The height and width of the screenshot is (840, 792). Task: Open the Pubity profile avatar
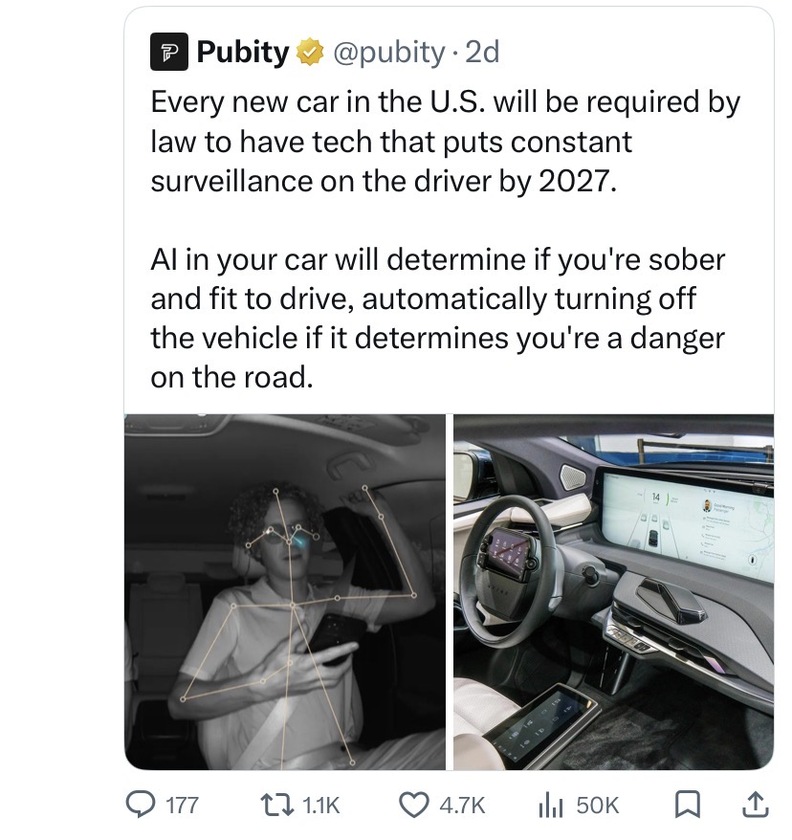pos(168,53)
